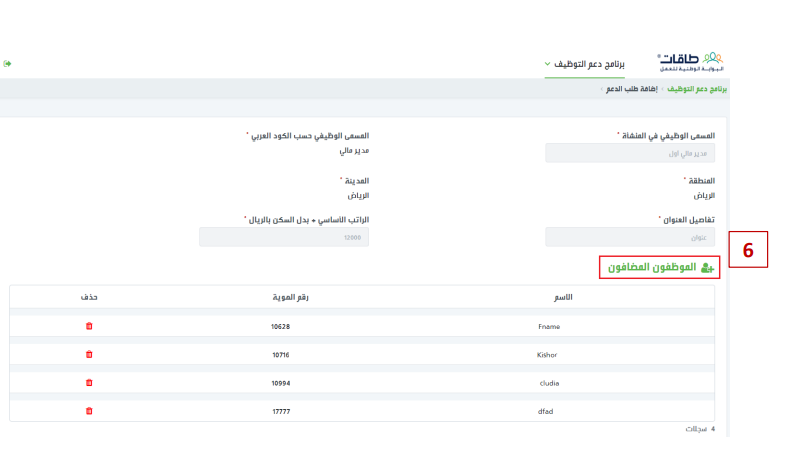The height and width of the screenshot is (460, 803).
Task: Click the تفاصيل العنوان input field
Action: [630, 237]
